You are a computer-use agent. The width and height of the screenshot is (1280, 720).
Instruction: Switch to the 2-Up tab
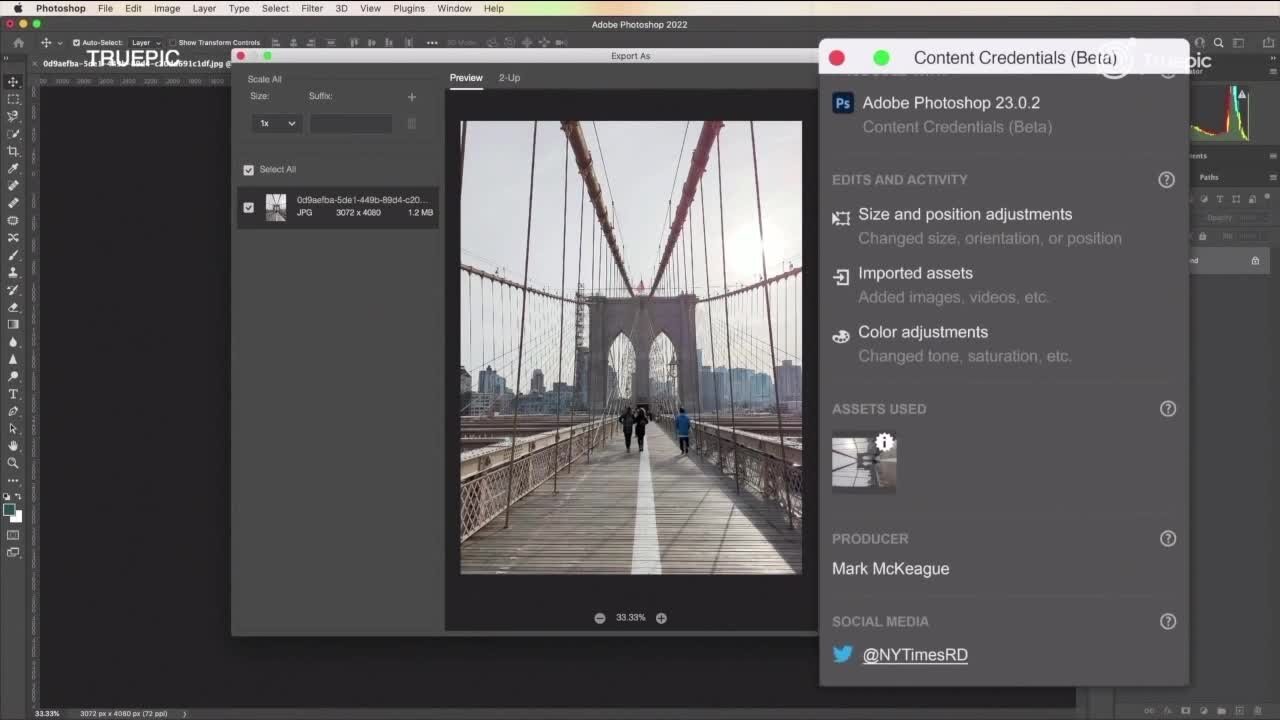[x=509, y=78]
